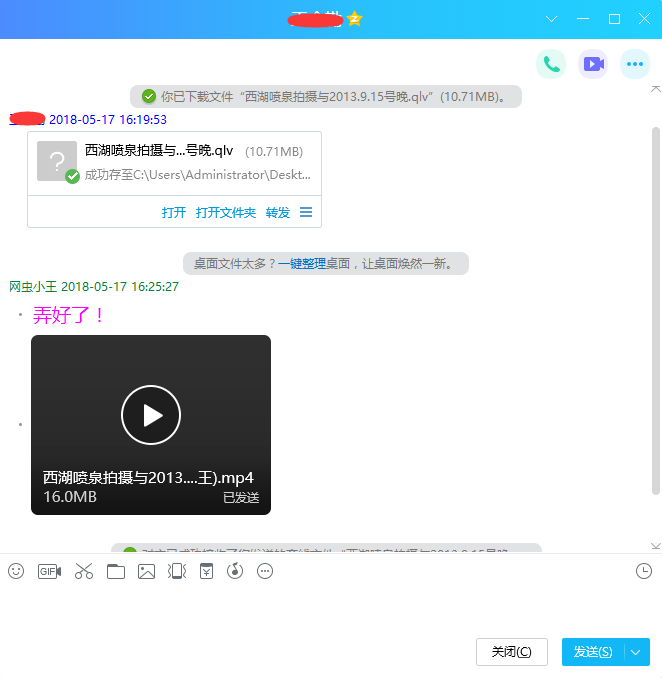
Task: Click the 发送(S) send button
Action: coord(593,652)
